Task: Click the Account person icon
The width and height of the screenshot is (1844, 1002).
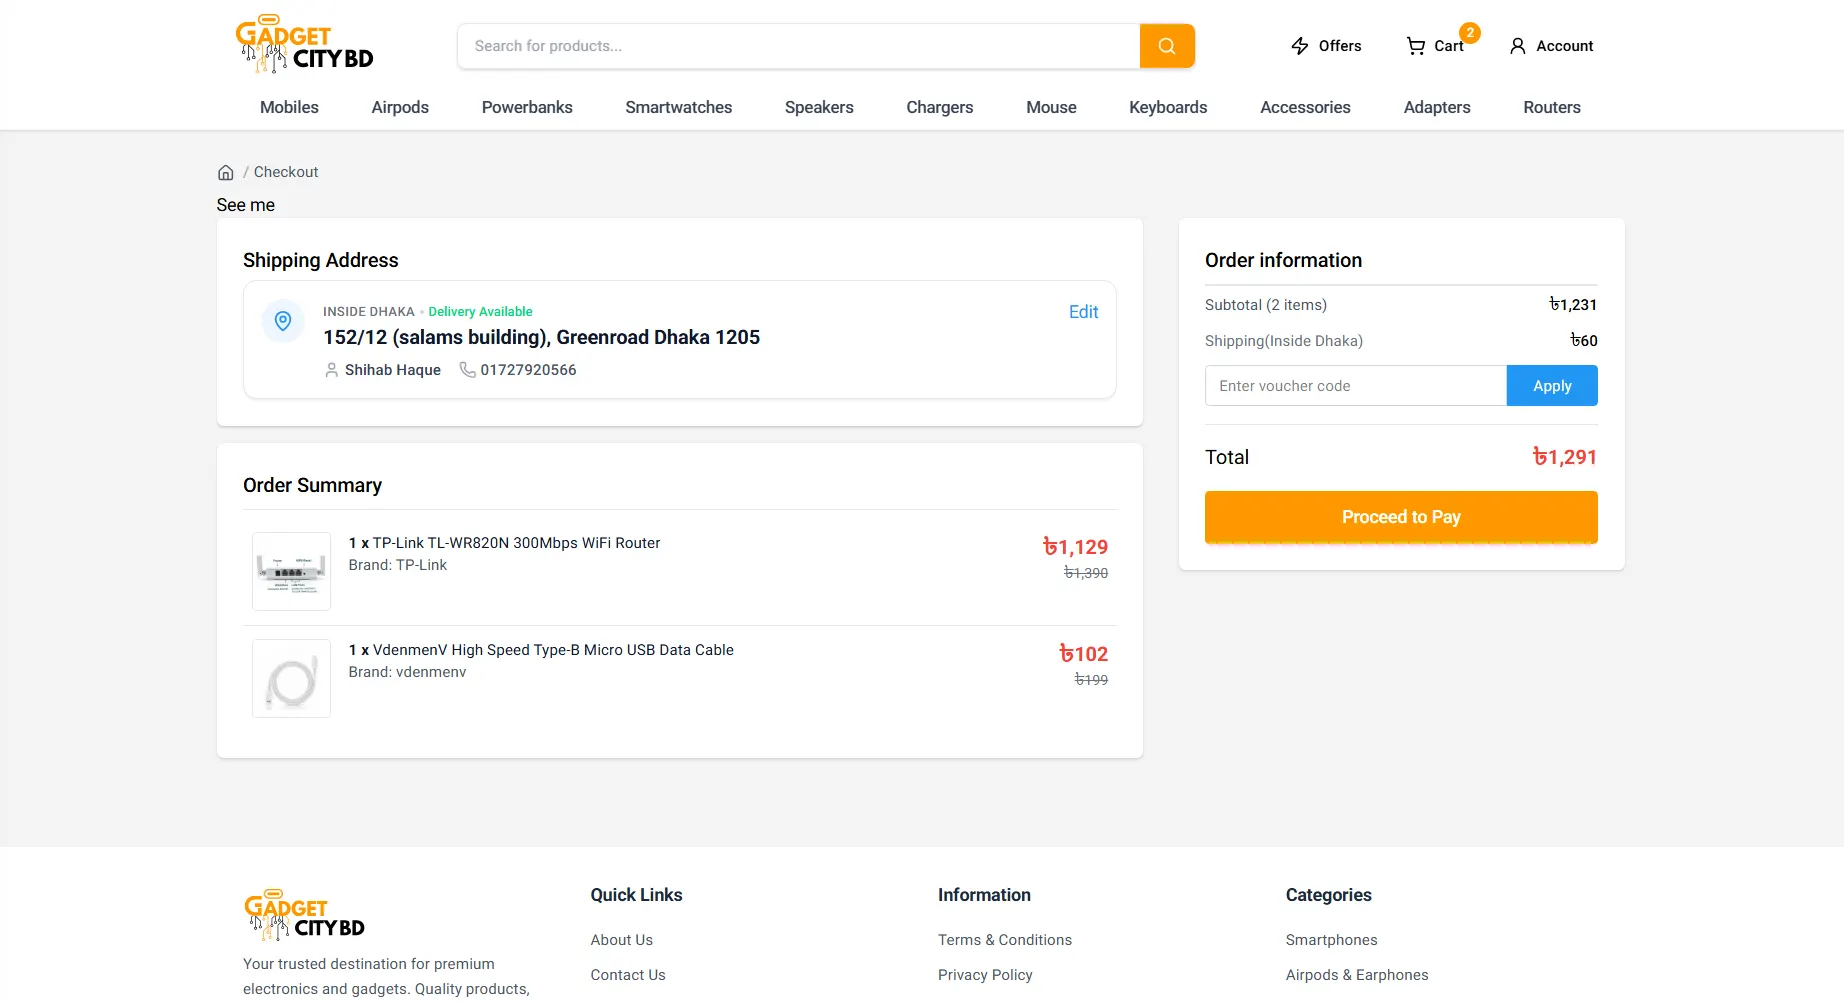Action: tap(1518, 46)
